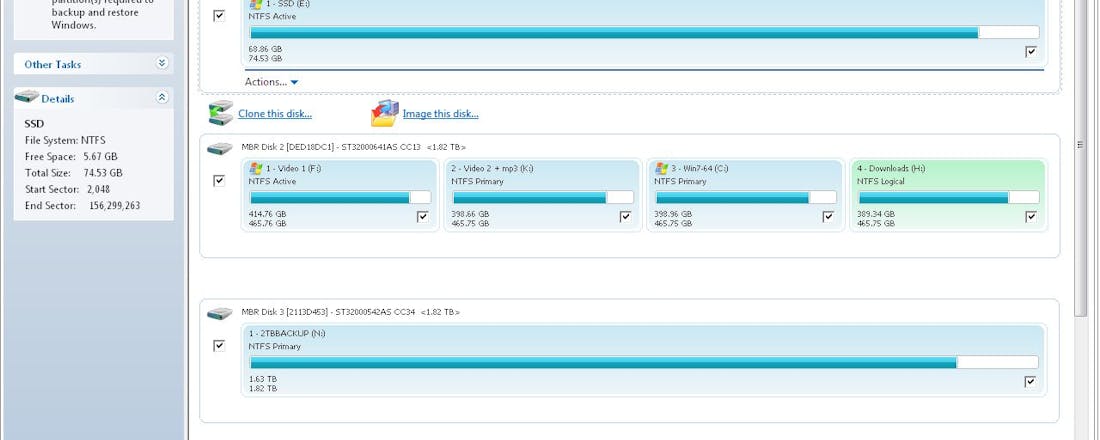
Task: Click Windows flag icon on Win7-64 (C:)
Action: [661, 169]
